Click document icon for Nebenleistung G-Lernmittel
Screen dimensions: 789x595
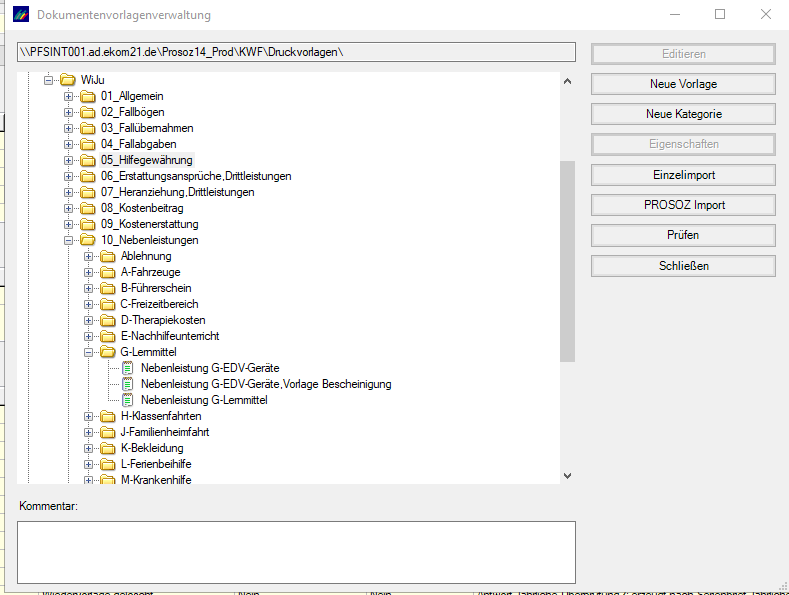[x=127, y=400]
